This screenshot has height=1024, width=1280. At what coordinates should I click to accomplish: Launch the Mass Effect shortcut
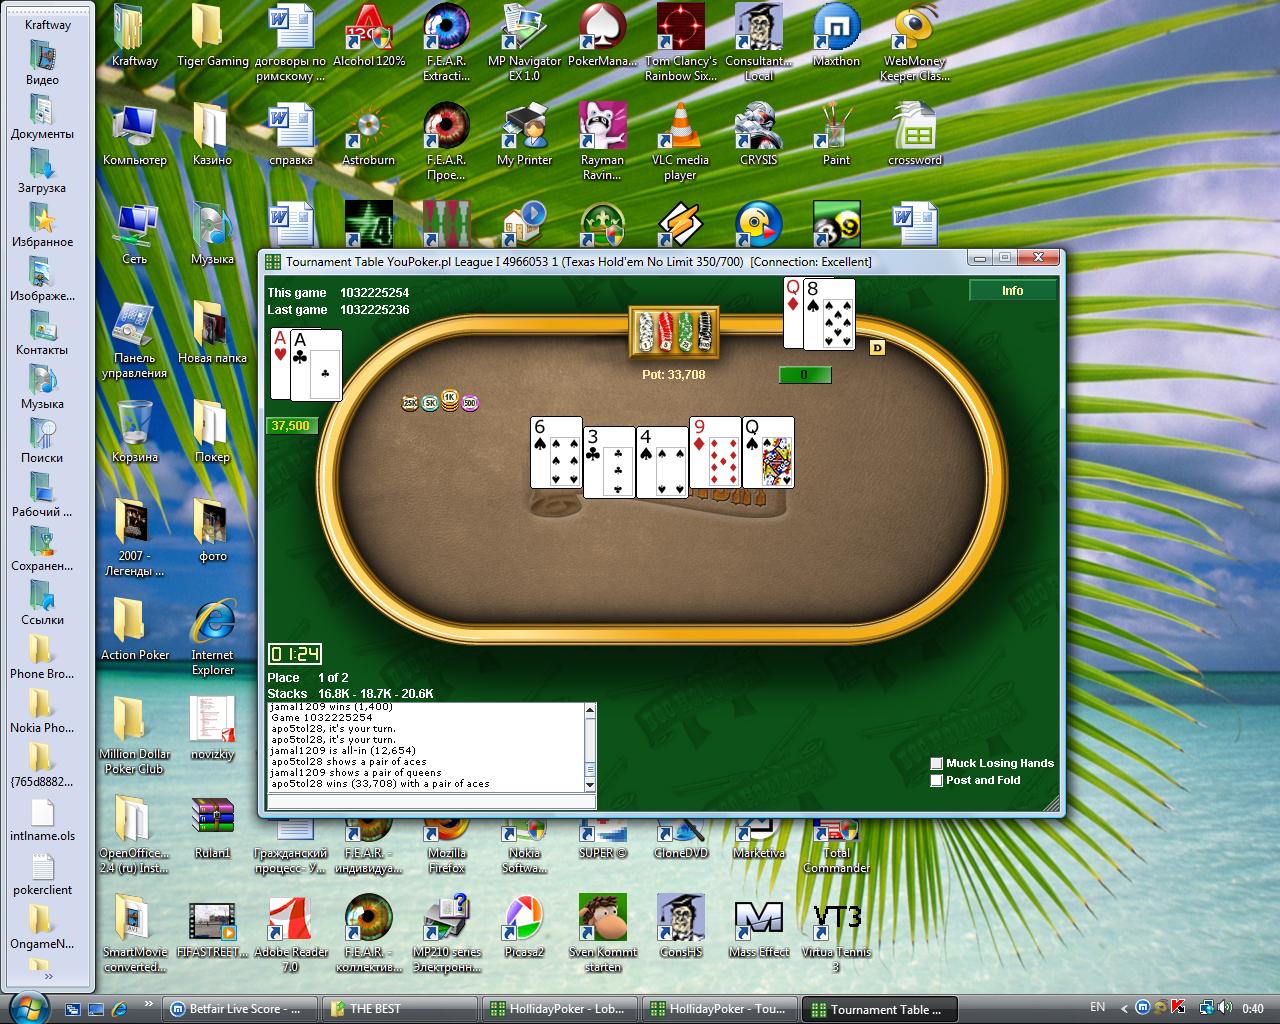(x=758, y=927)
